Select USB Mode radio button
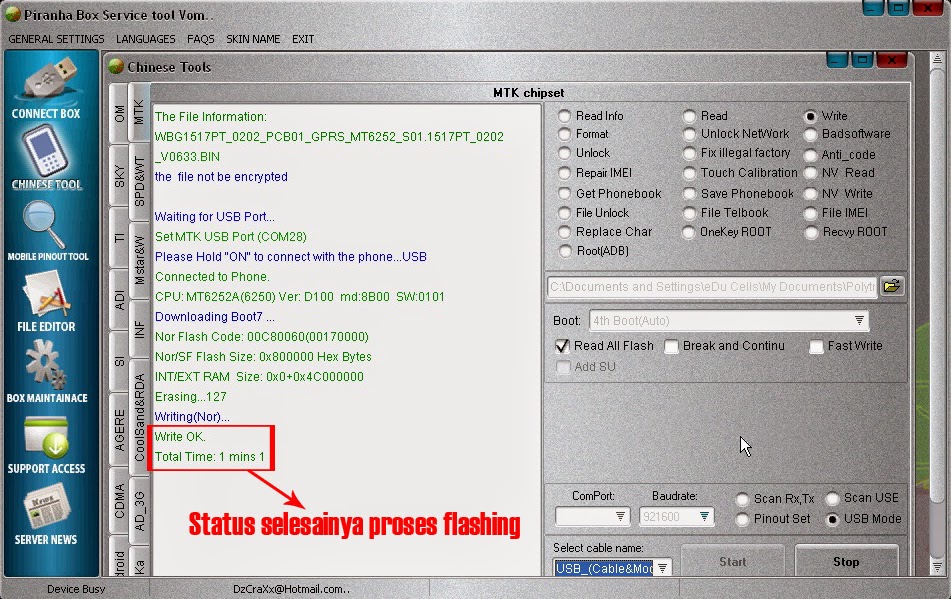This screenshot has width=951, height=599. click(833, 520)
